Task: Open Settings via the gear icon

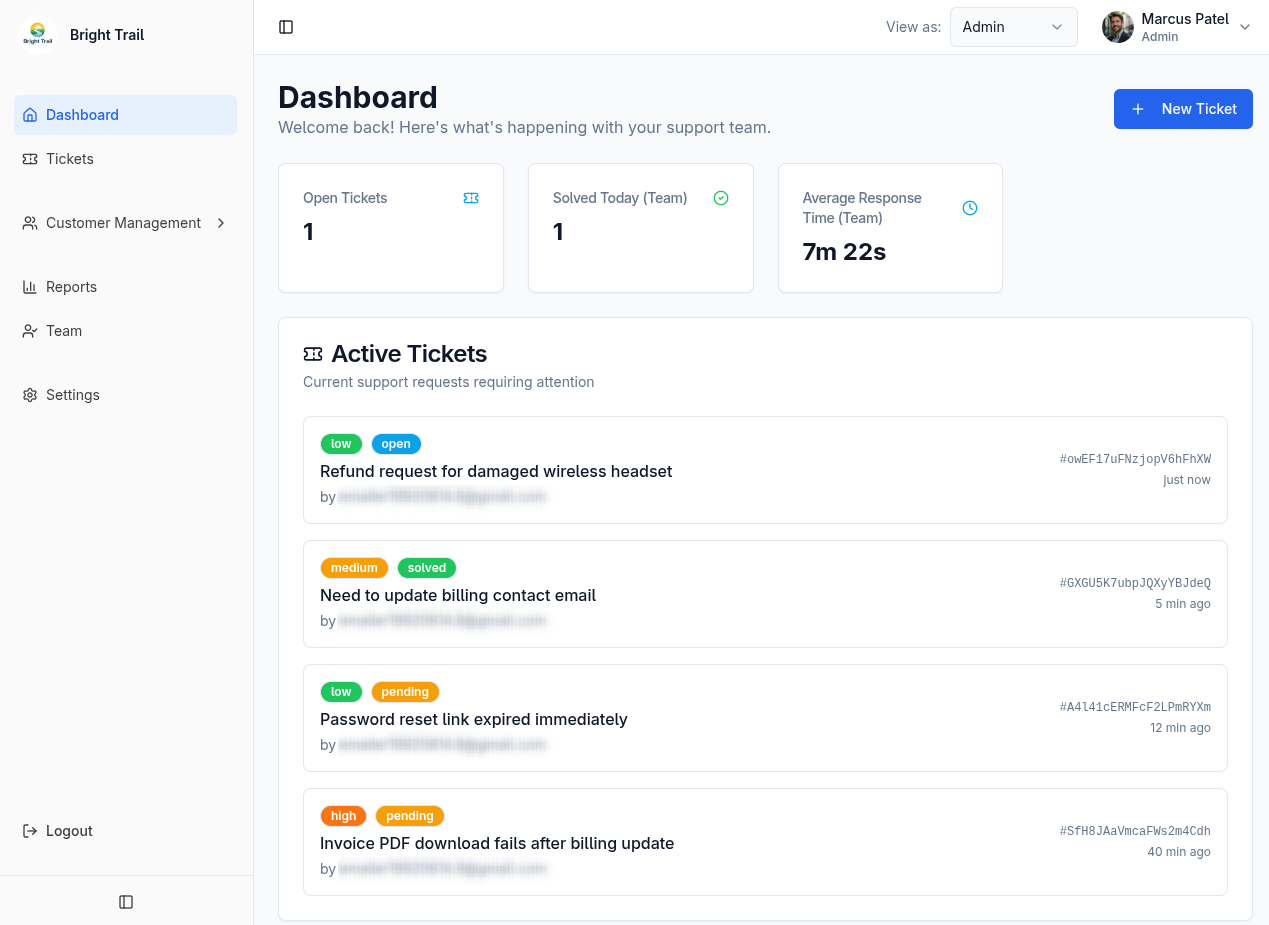Action: (29, 395)
